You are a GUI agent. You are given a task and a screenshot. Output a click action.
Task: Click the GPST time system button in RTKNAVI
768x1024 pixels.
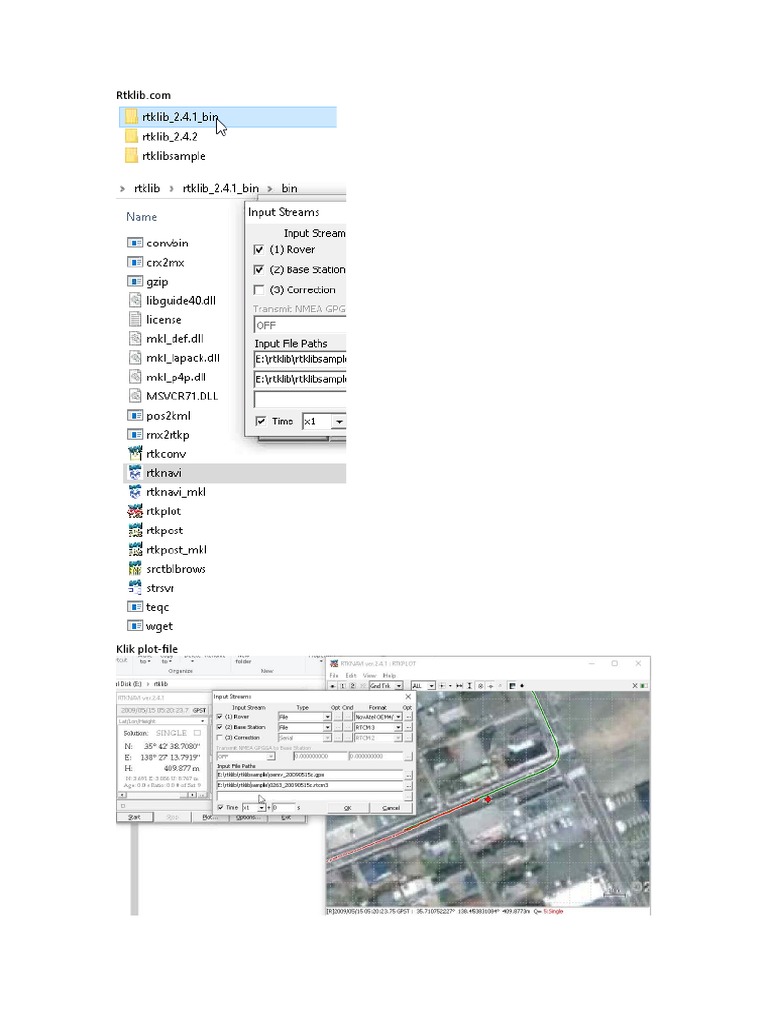click(199, 711)
